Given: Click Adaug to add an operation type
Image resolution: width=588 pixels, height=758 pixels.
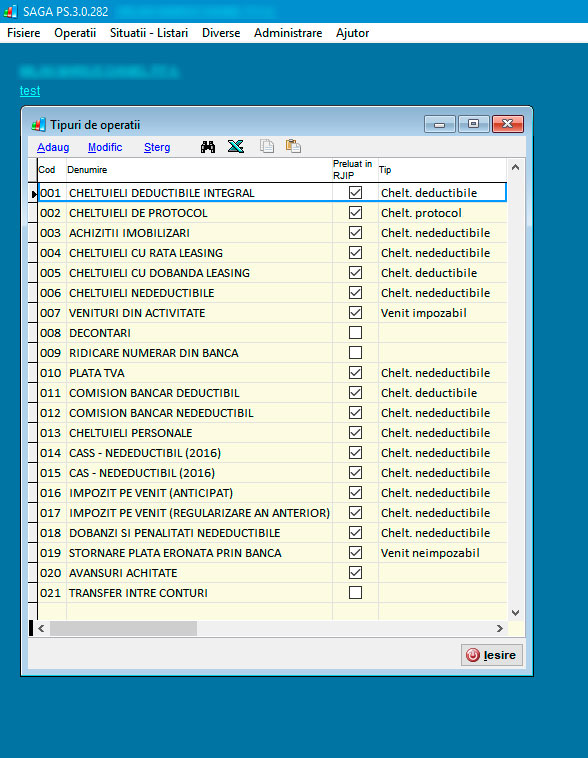Looking at the screenshot, I should coord(53,147).
